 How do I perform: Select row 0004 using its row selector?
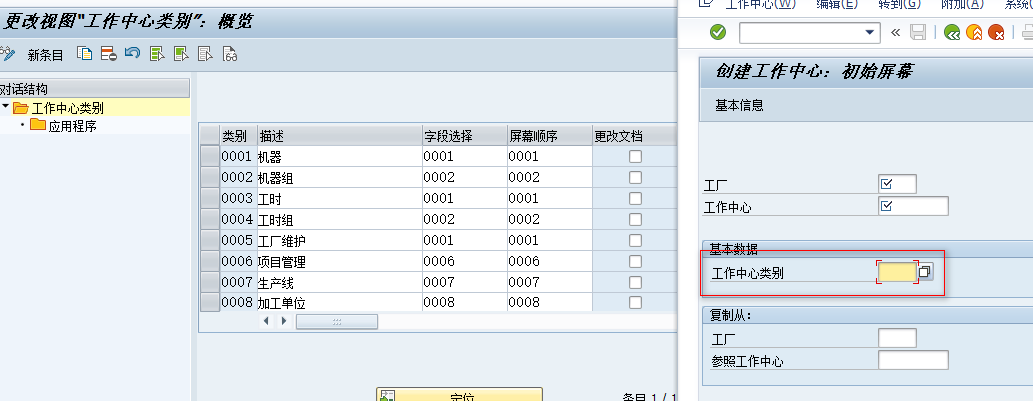point(209,219)
